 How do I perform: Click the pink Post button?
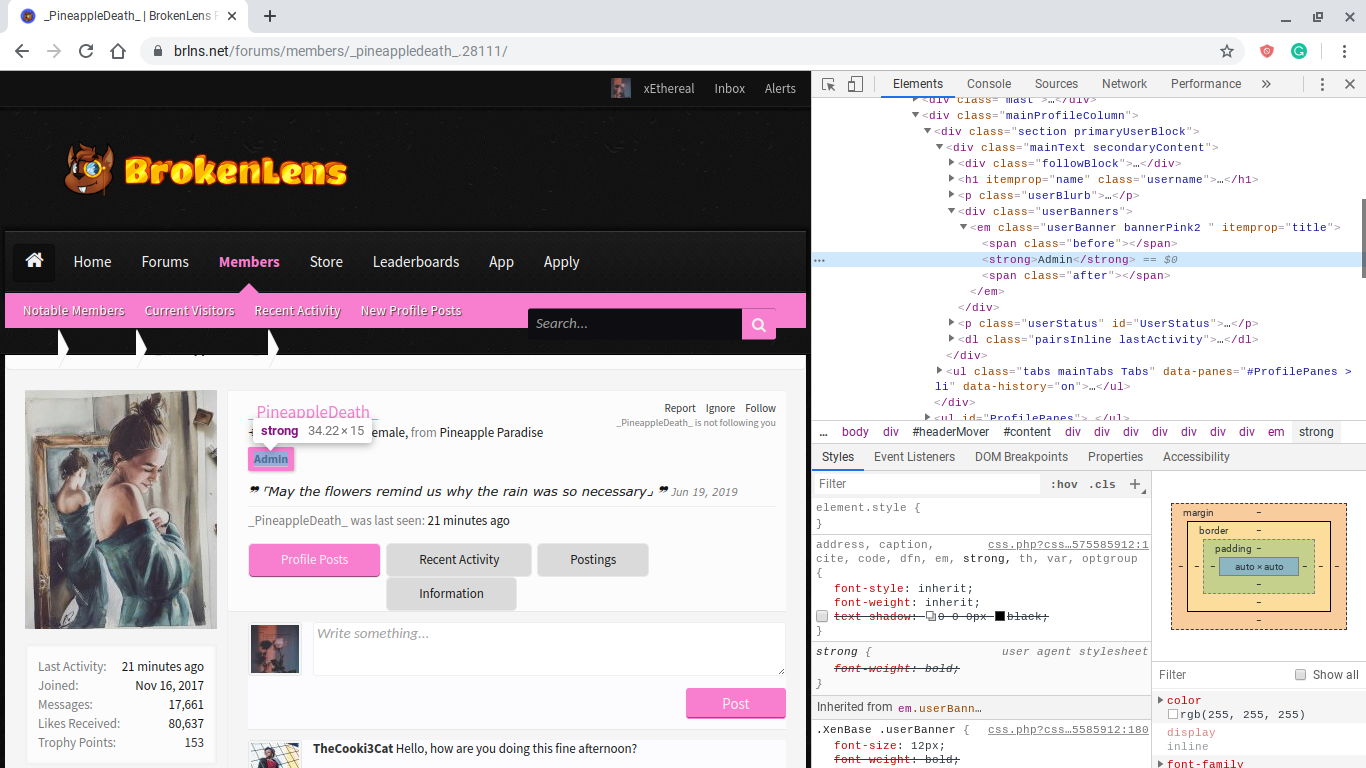(736, 703)
